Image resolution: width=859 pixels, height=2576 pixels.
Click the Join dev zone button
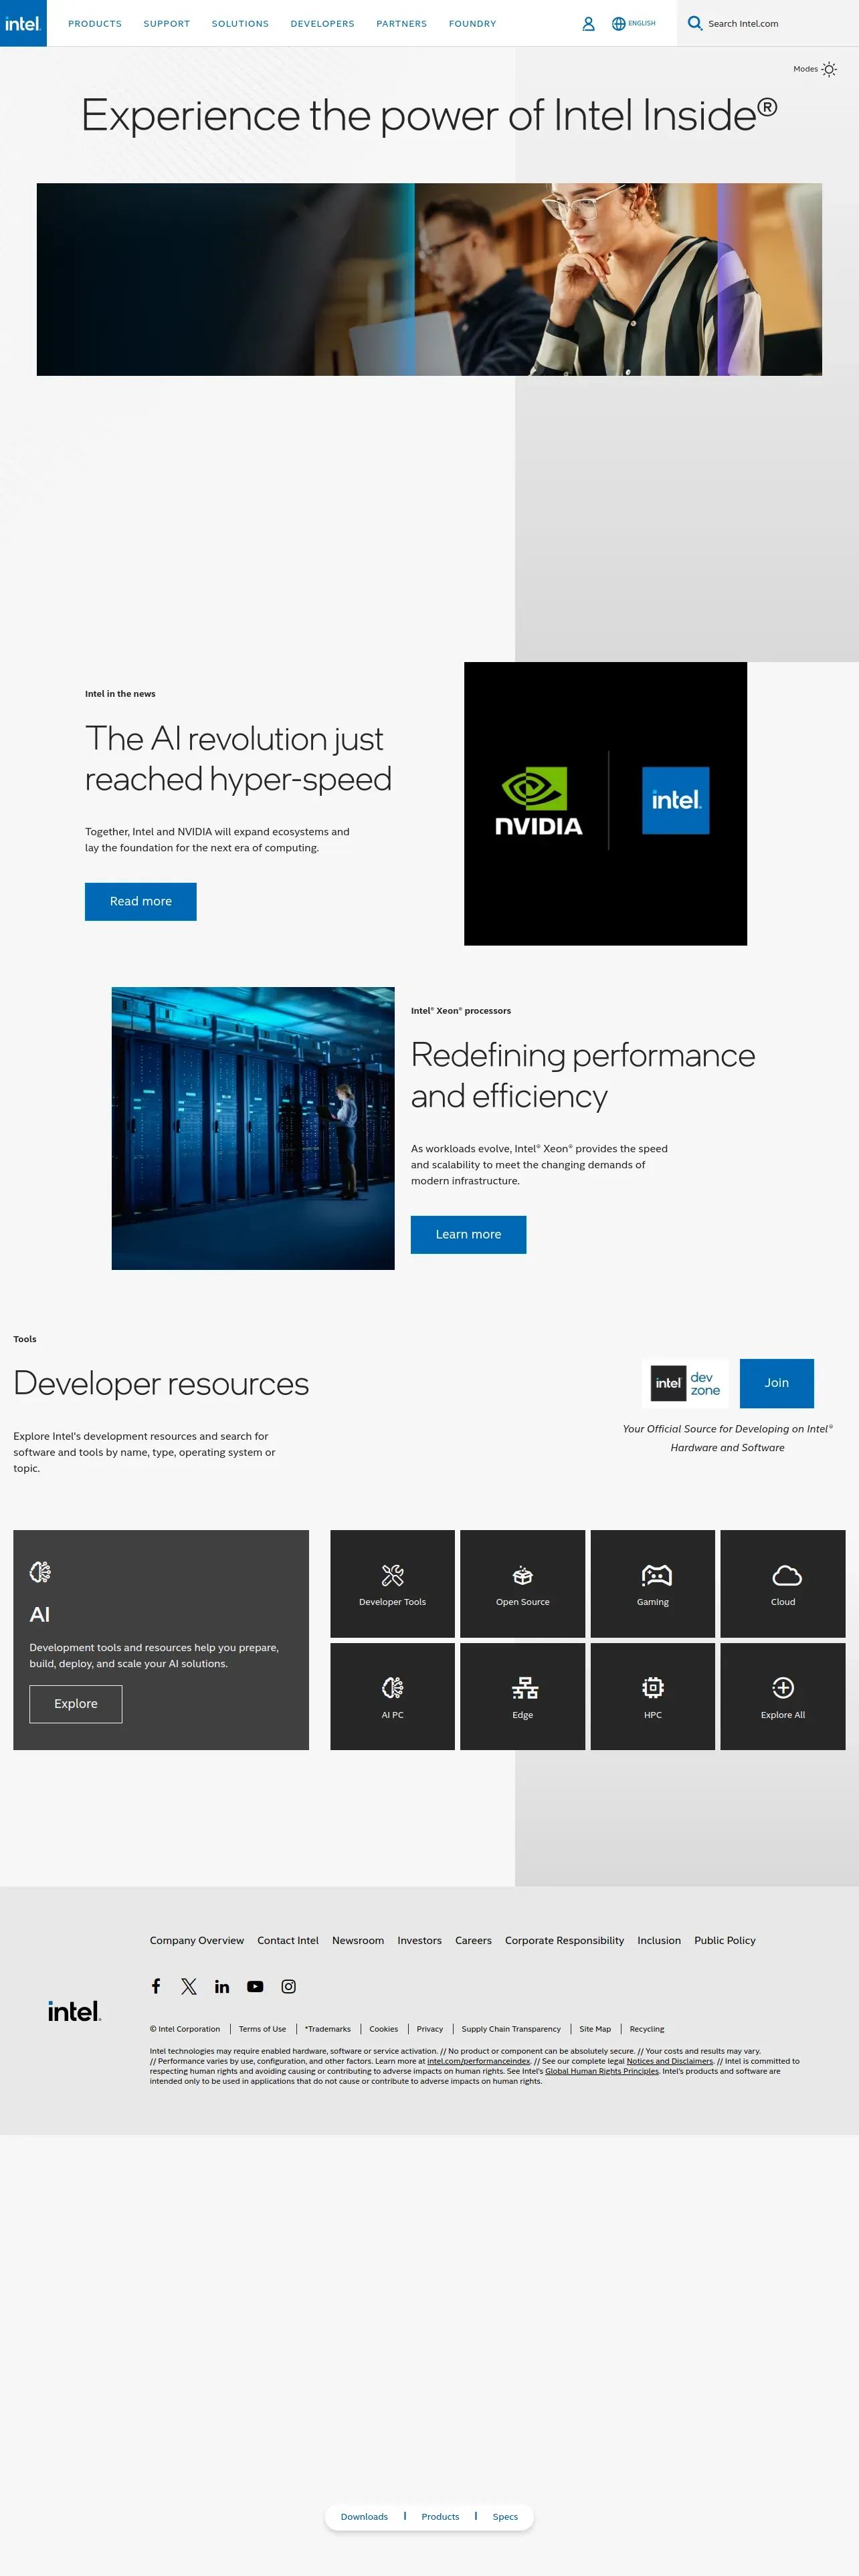pyautogui.click(x=776, y=1383)
